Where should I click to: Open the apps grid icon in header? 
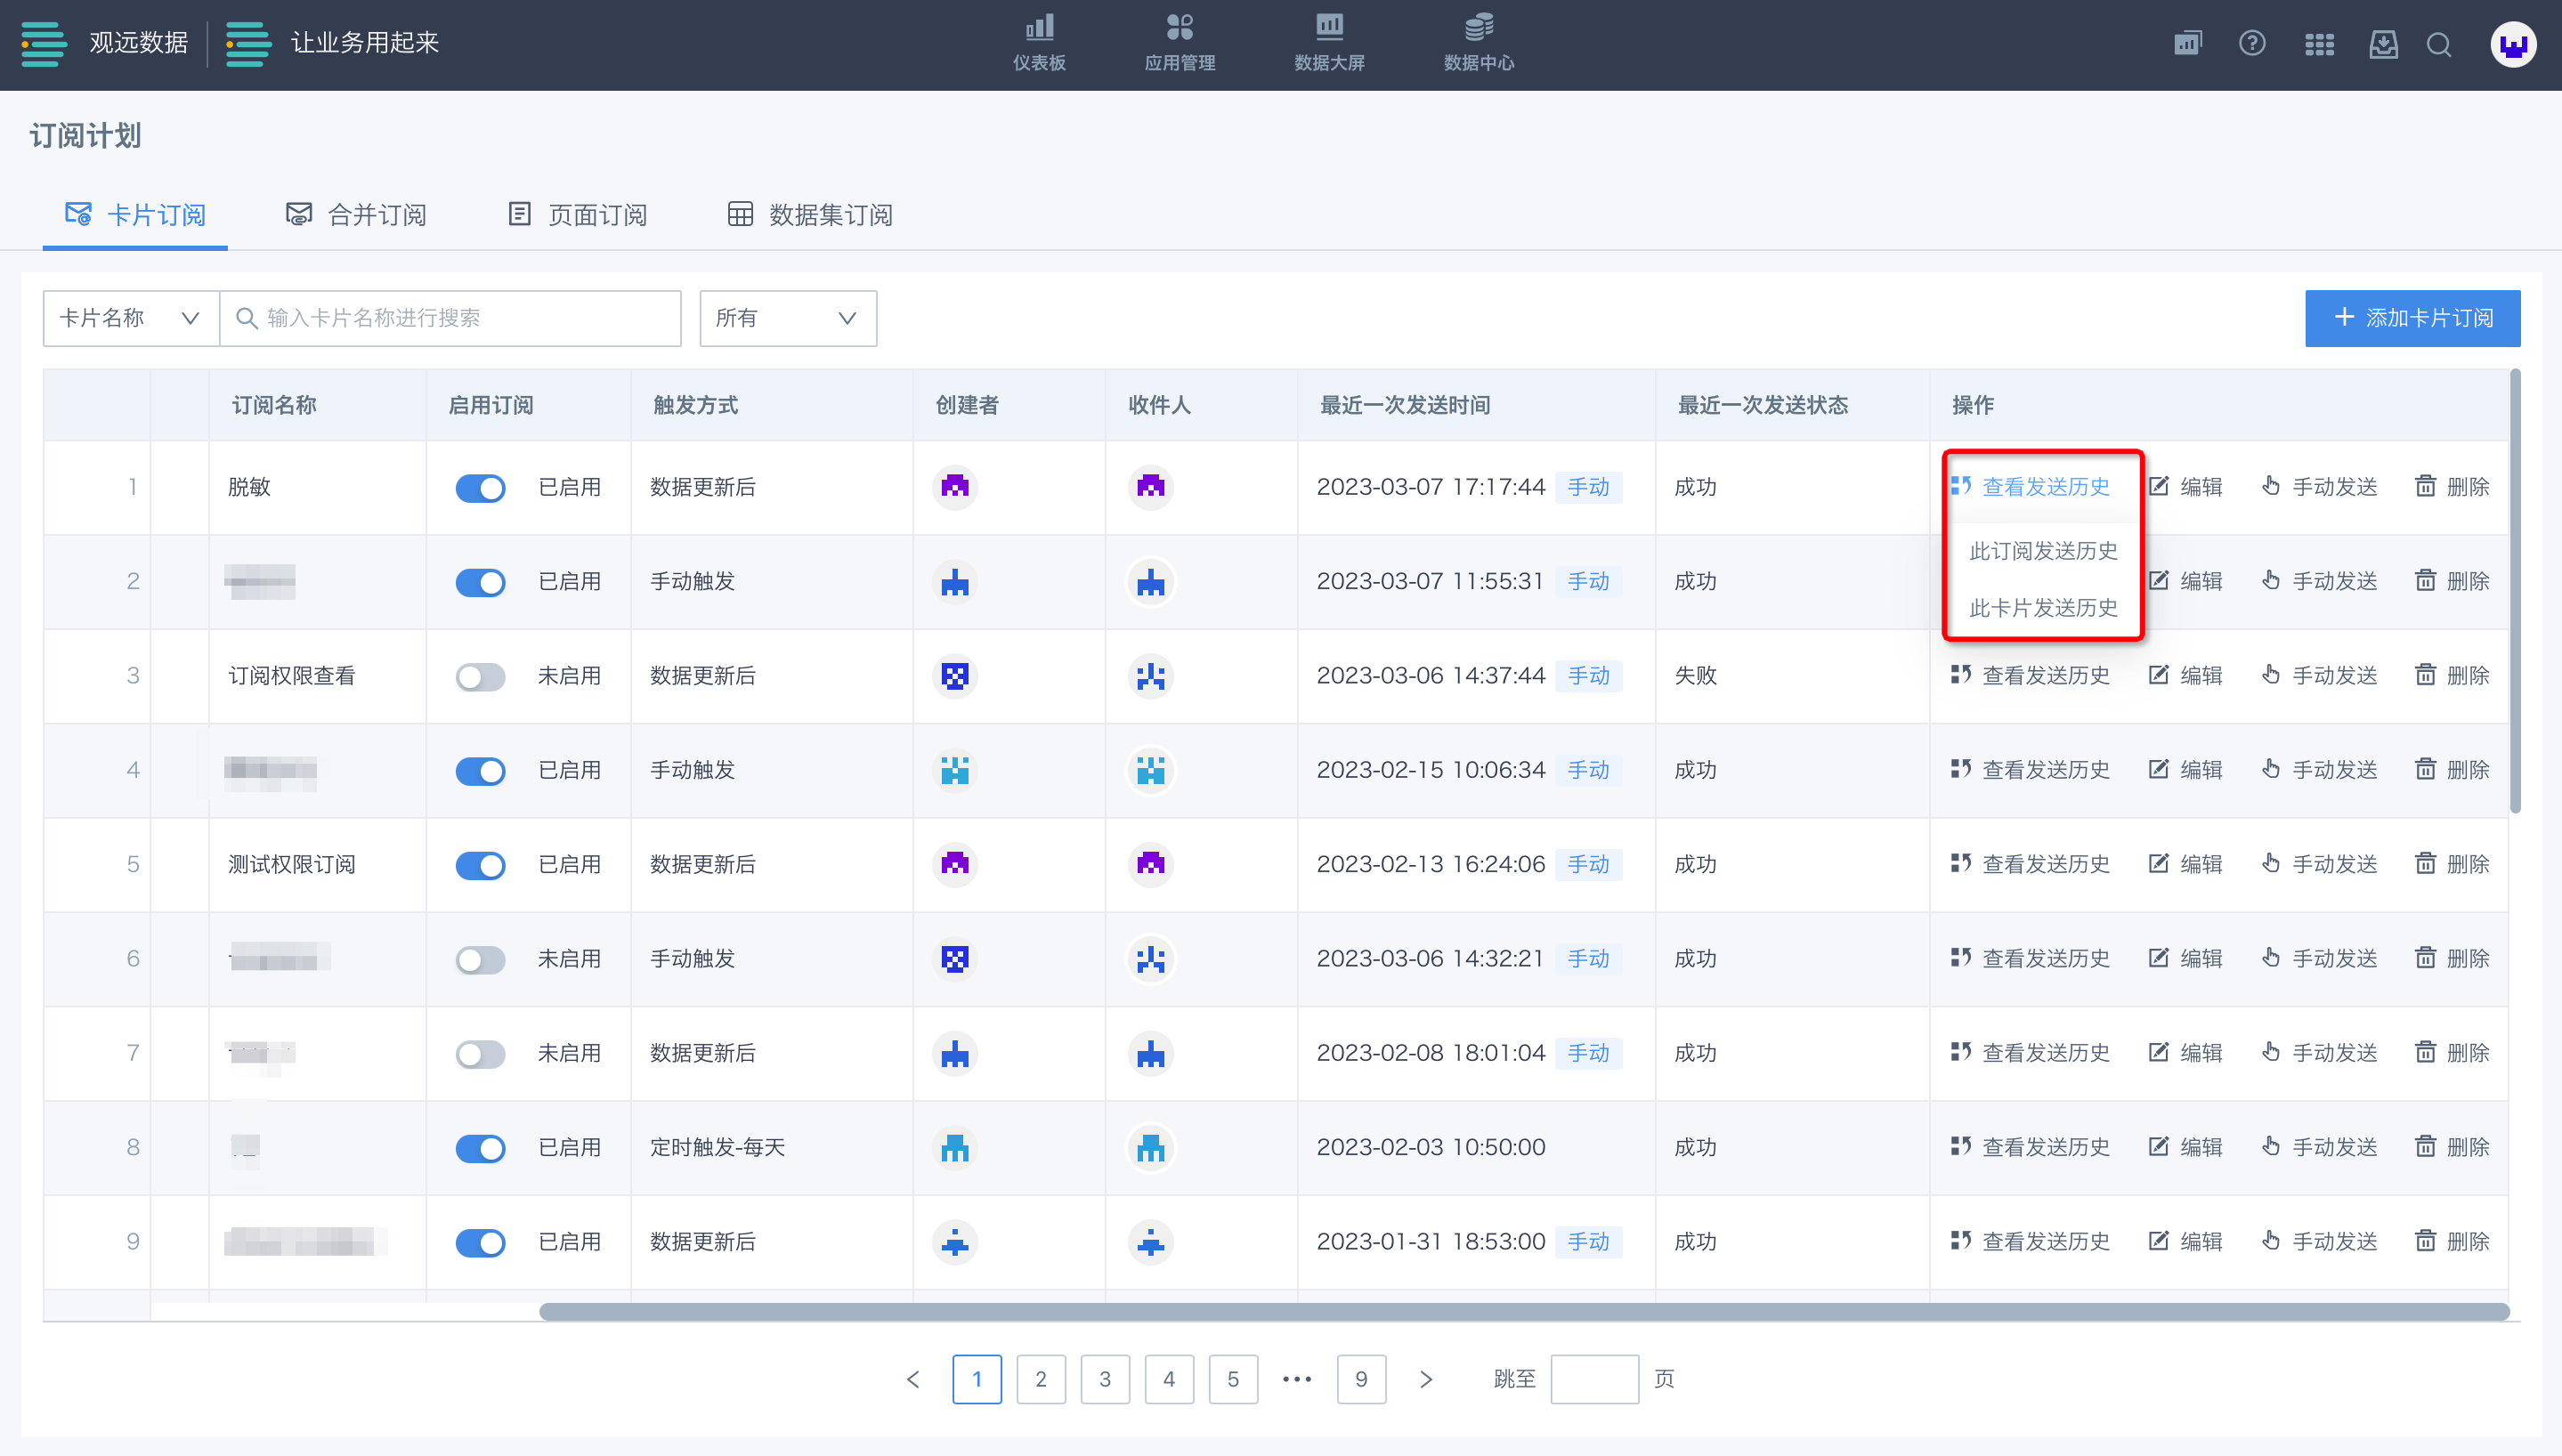point(2319,44)
